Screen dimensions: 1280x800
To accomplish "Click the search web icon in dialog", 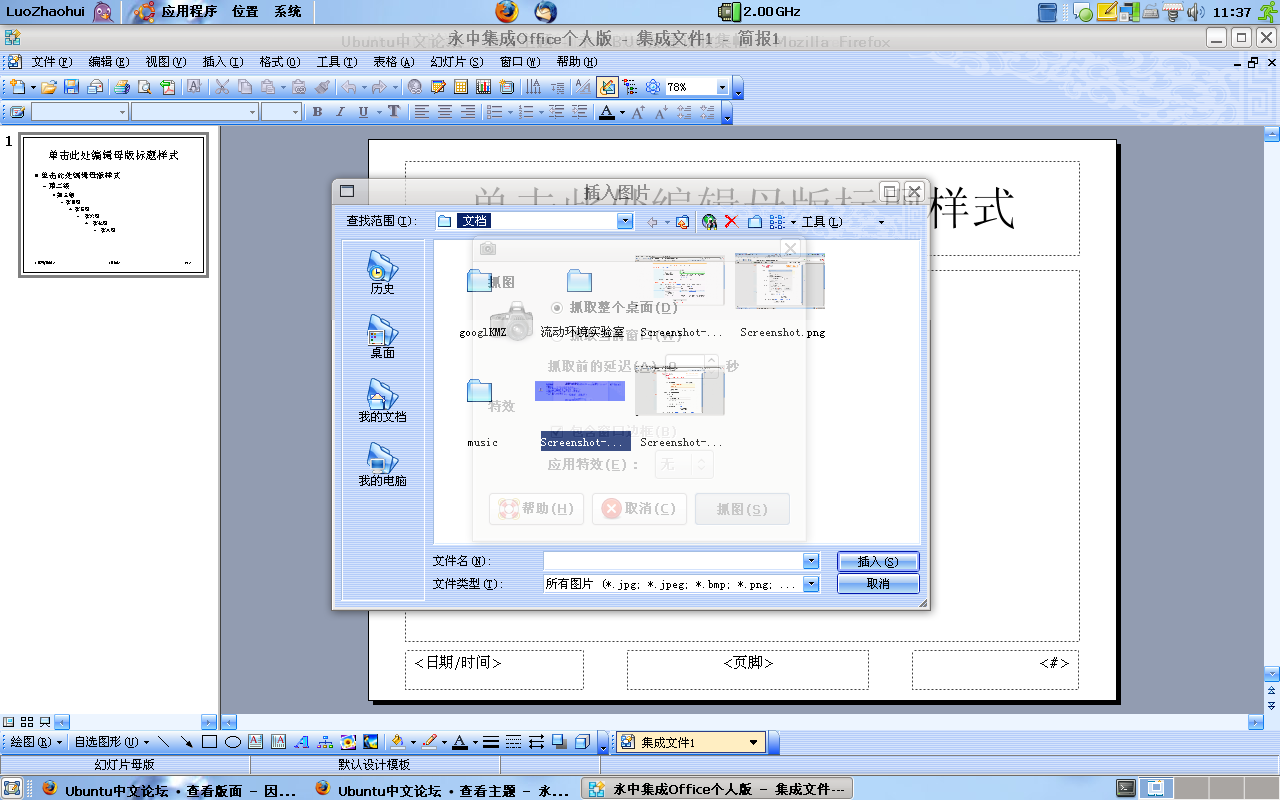I will coord(709,222).
